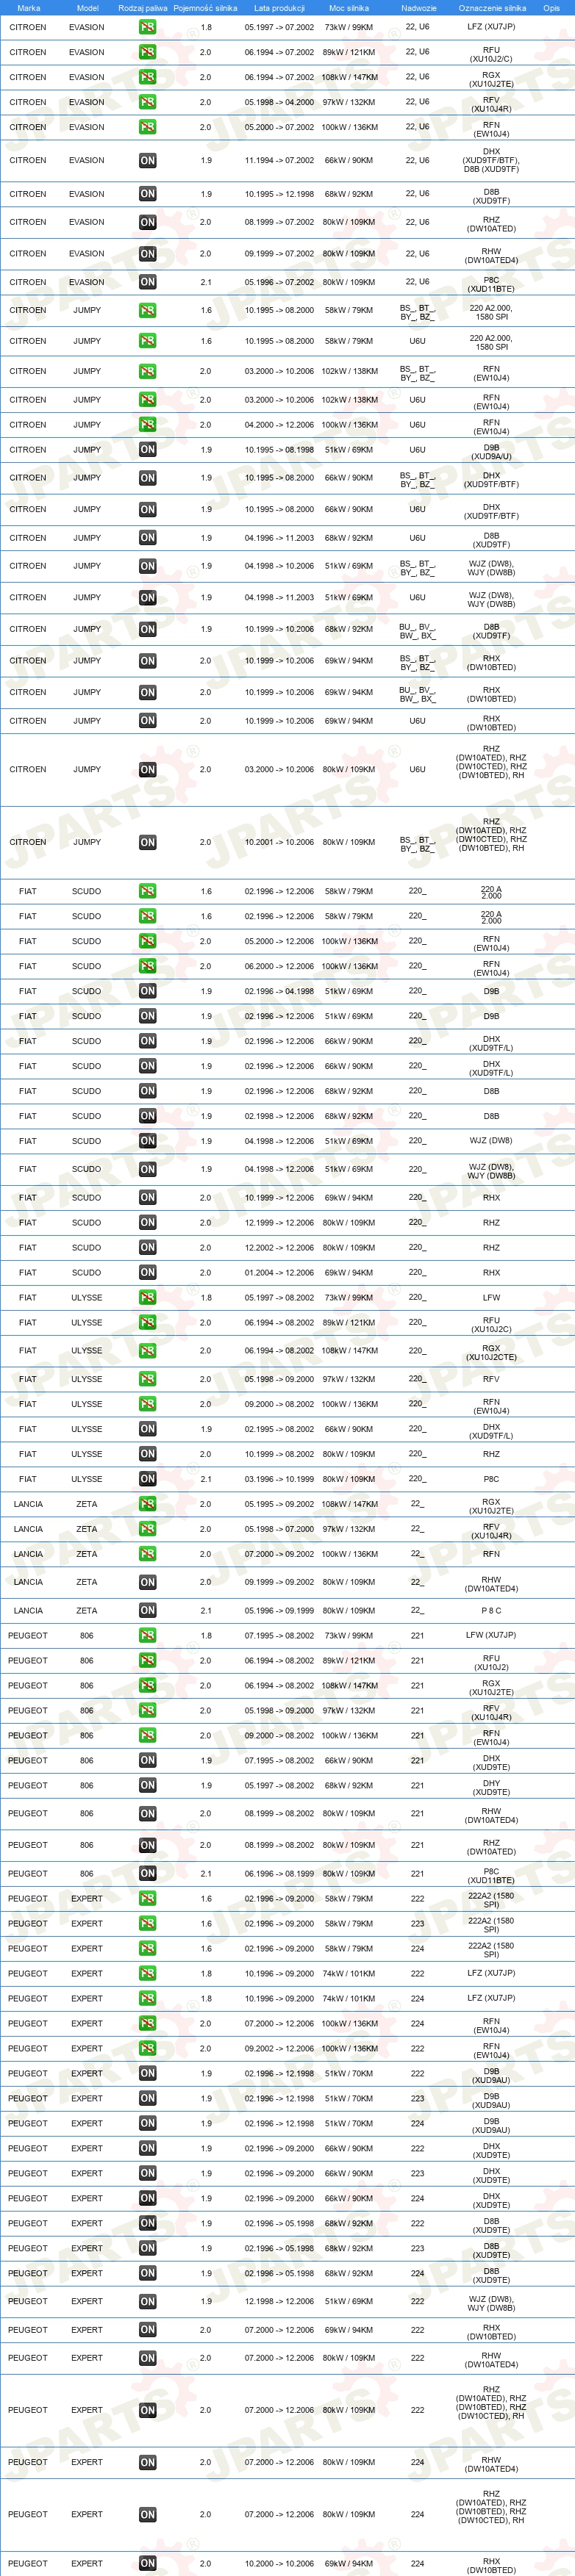Click the Model column header

87,8
